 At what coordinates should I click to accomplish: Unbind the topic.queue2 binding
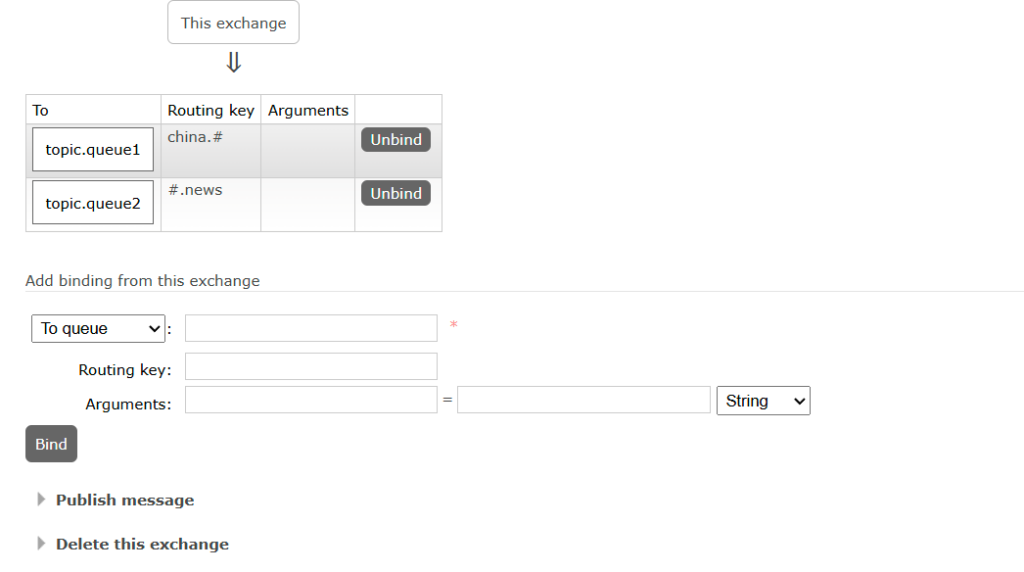395,193
